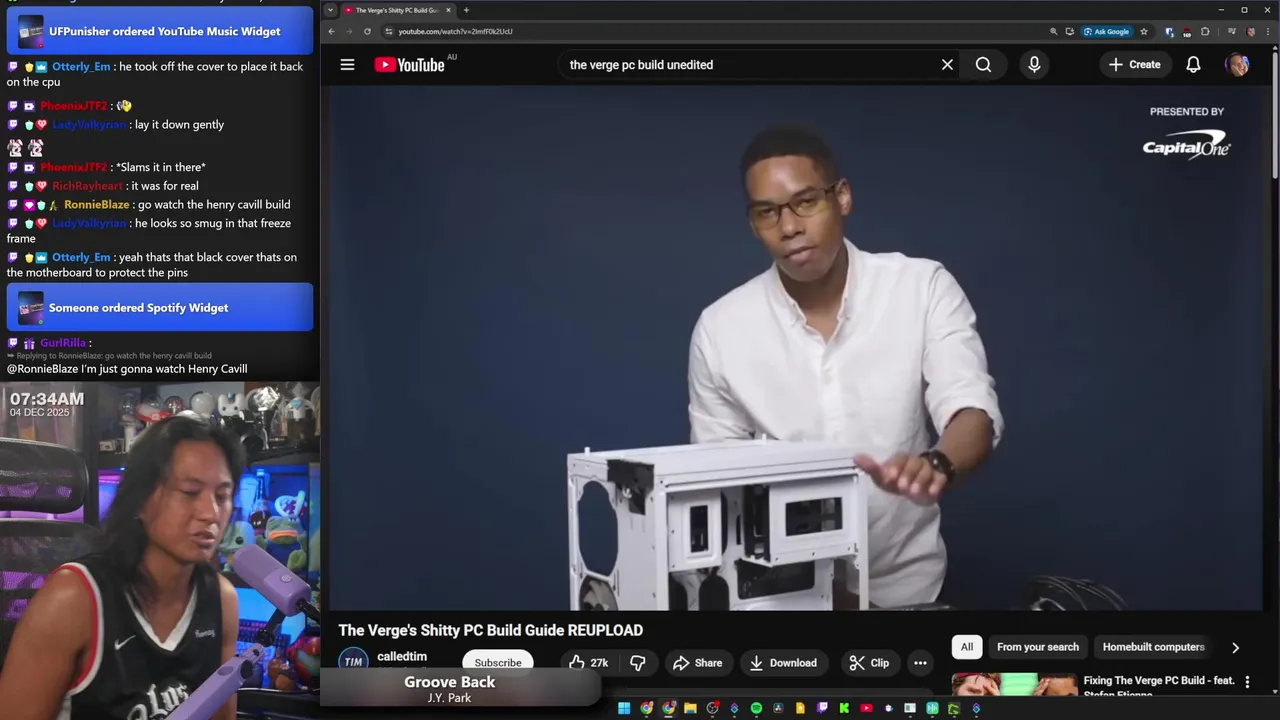Image resolution: width=1280 pixels, height=720 pixels.
Task: Select the 'From your search' chip
Action: coord(1038,647)
